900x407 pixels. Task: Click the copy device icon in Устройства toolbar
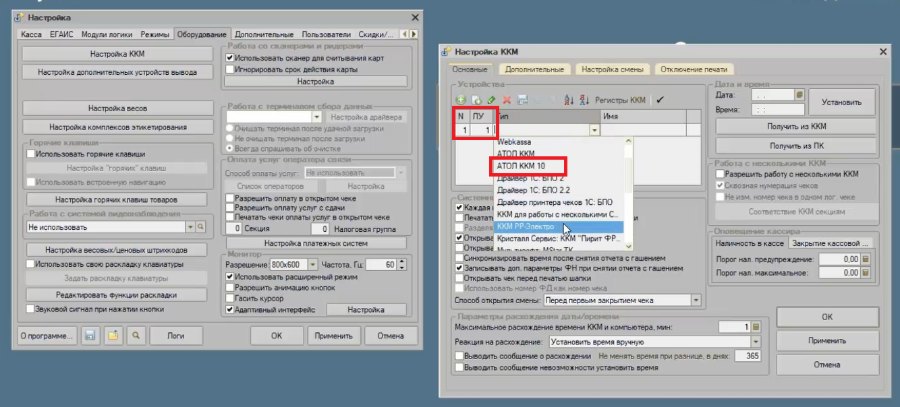476,100
